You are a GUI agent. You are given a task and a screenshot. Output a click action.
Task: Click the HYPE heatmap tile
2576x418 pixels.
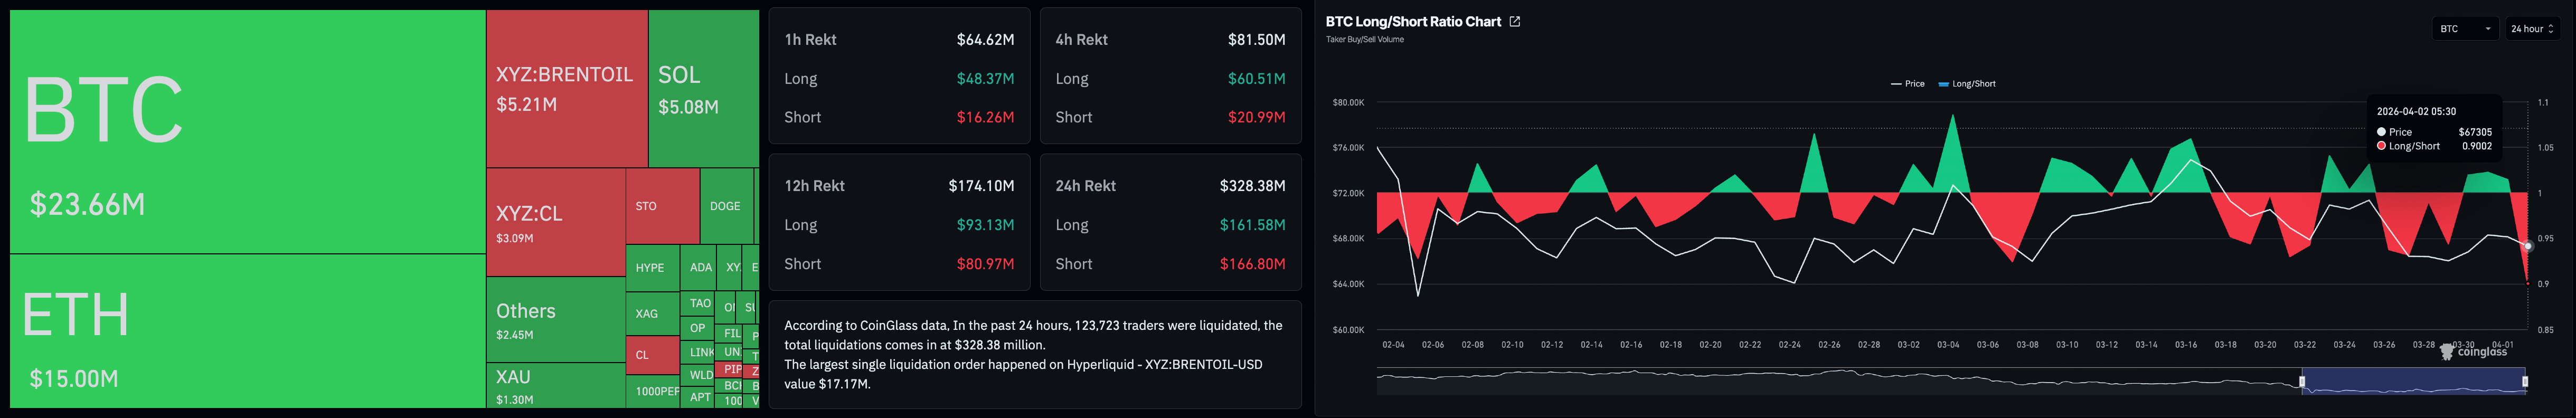coord(650,268)
